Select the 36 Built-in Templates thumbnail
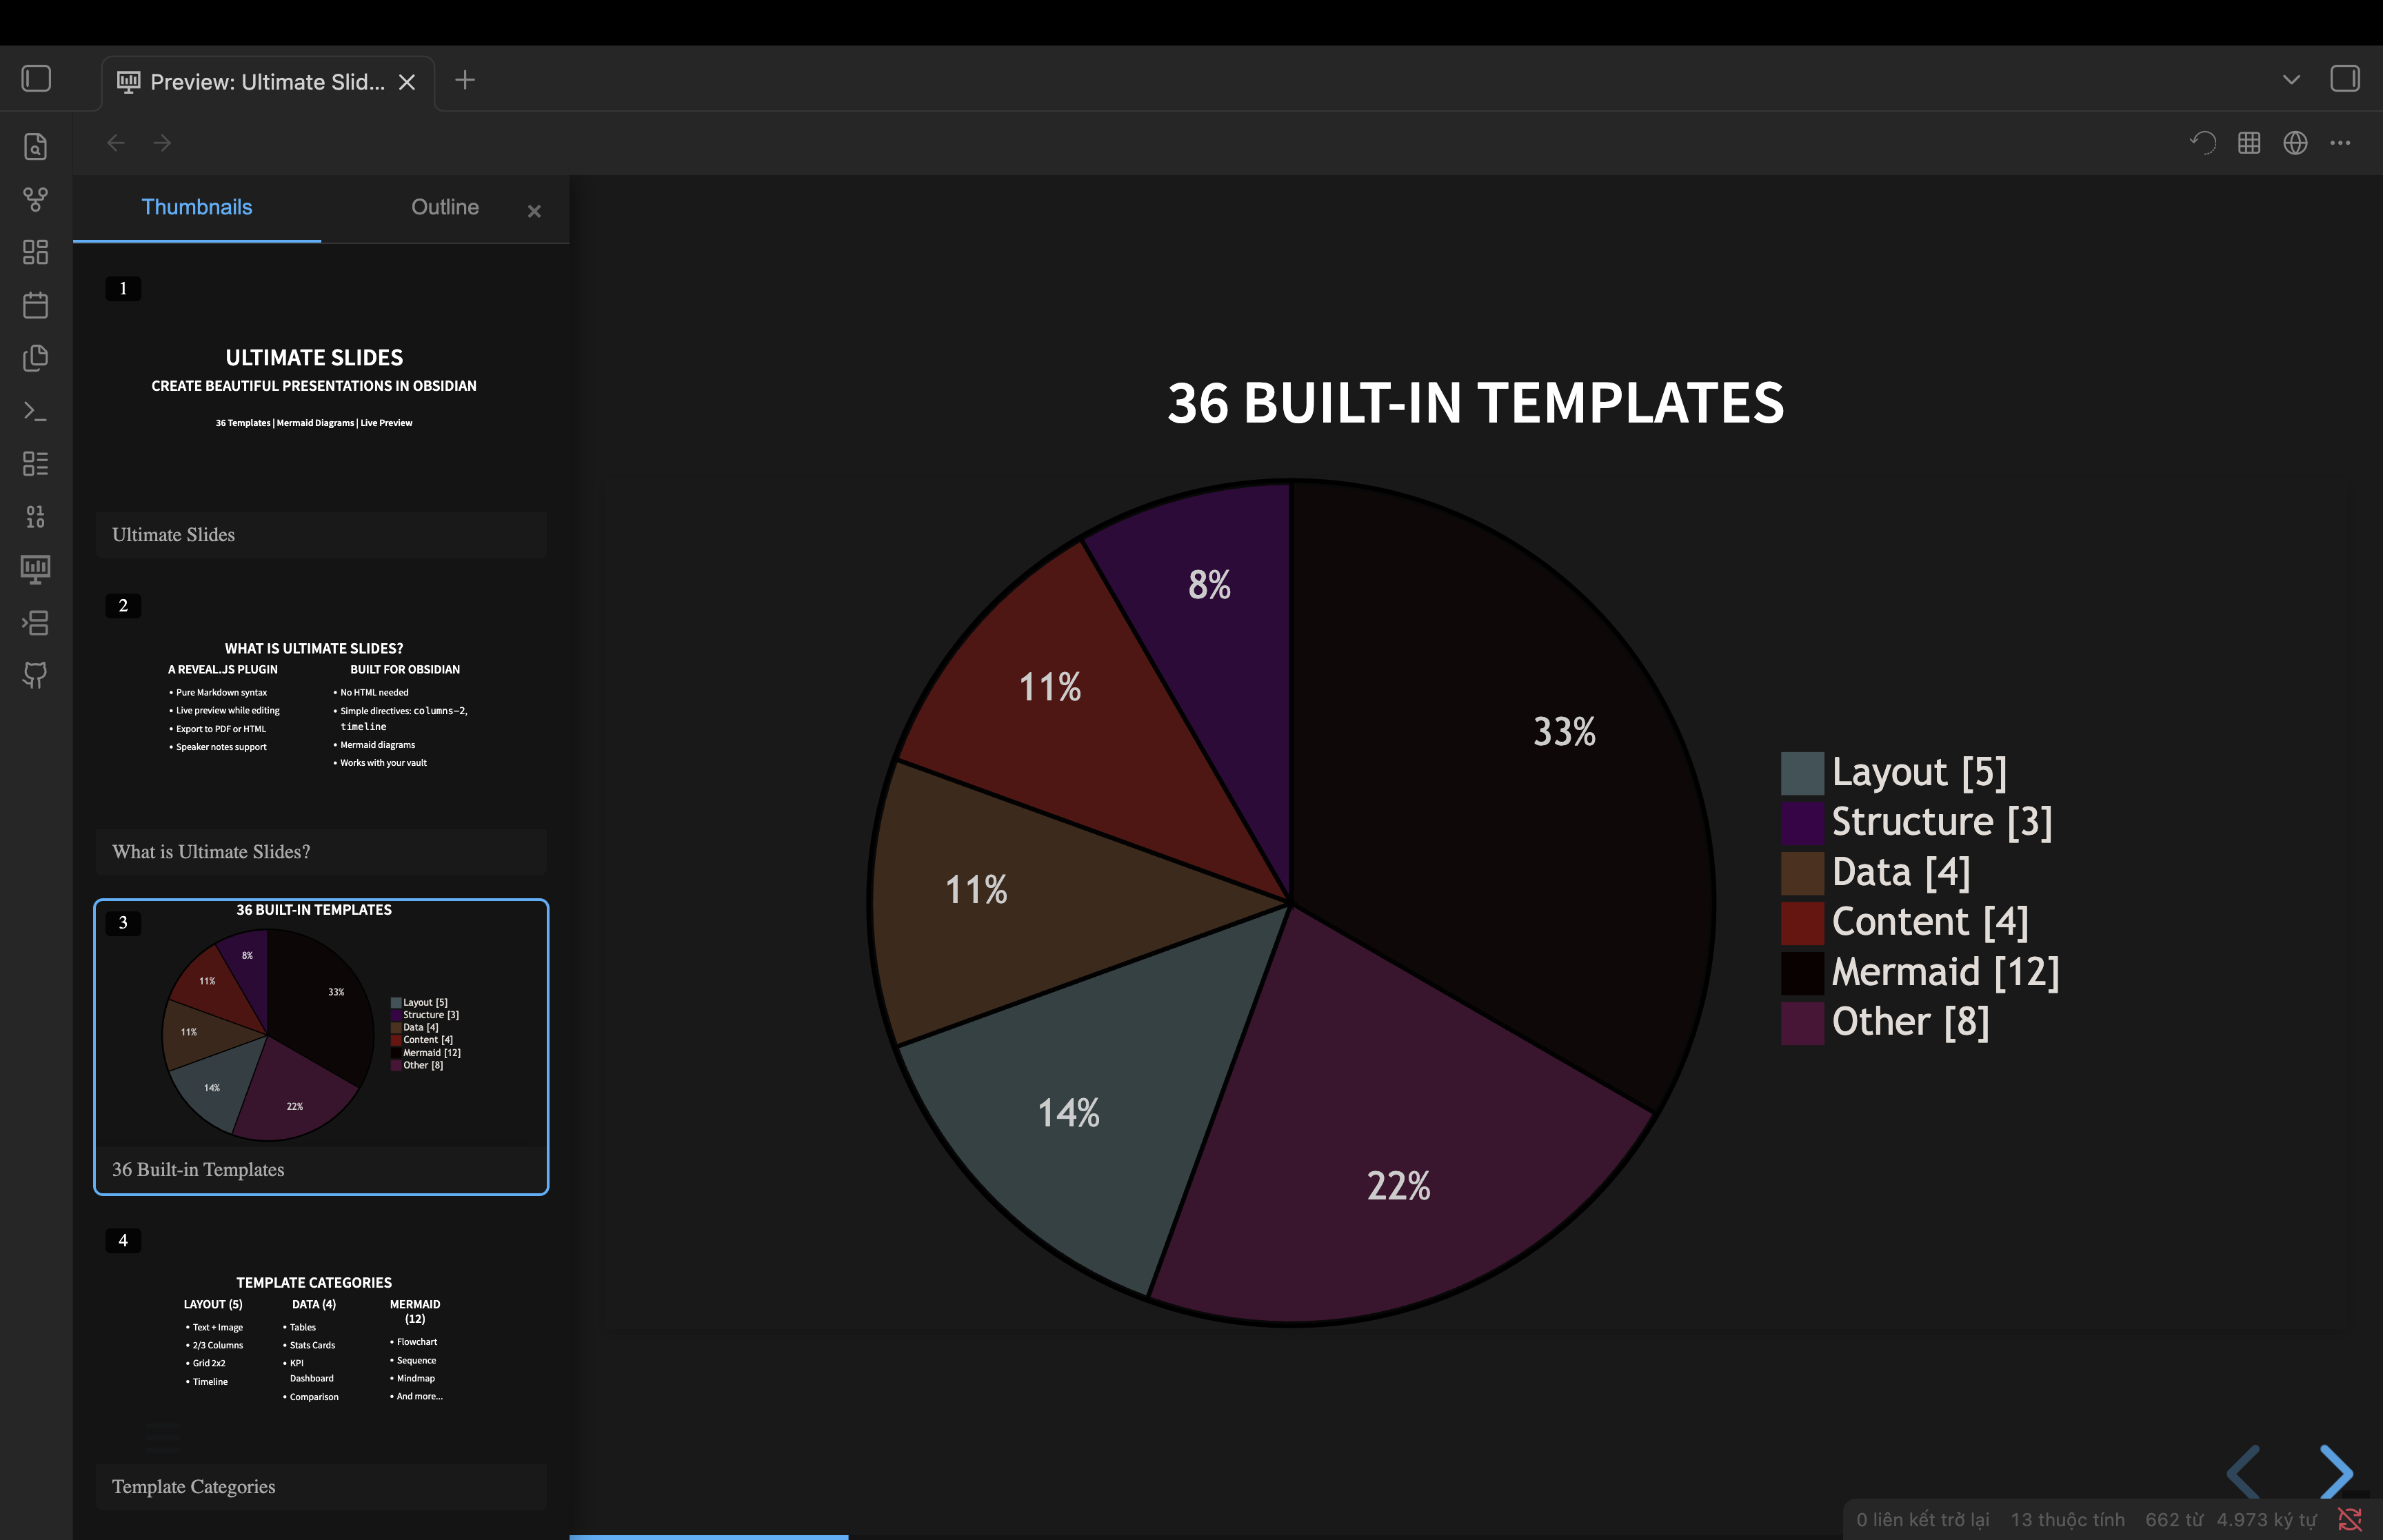This screenshot has width=2383, height=1540. (321, 1047)
